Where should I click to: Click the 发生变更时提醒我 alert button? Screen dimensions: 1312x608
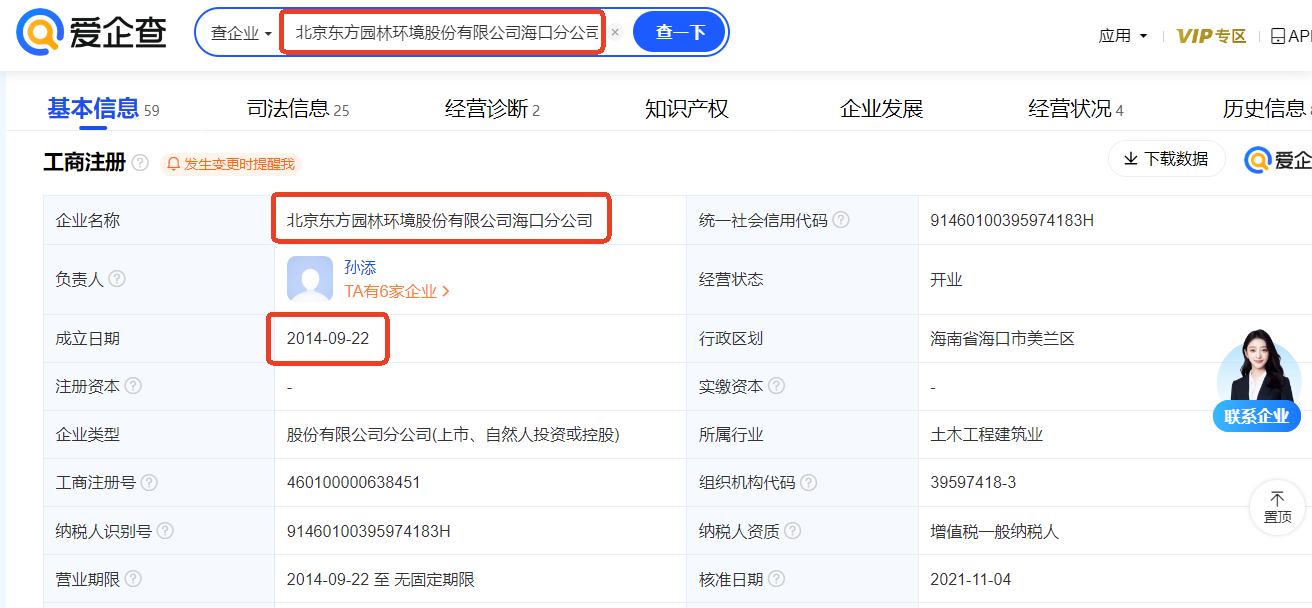click(230, 164)
